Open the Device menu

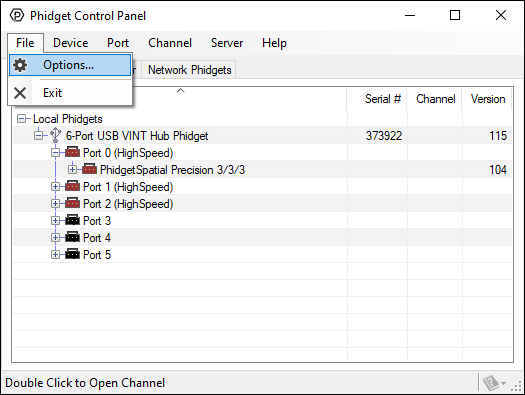tap(71, 43)
